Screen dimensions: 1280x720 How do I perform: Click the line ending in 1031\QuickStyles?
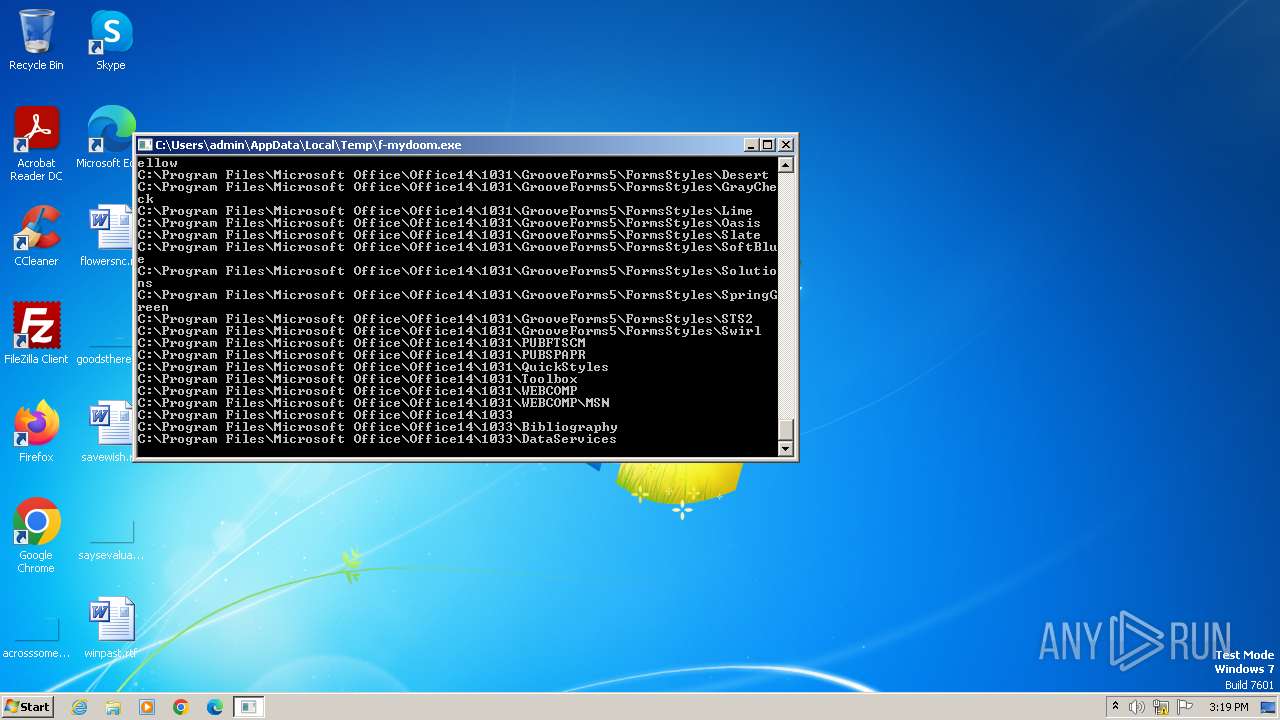[373, 367]
